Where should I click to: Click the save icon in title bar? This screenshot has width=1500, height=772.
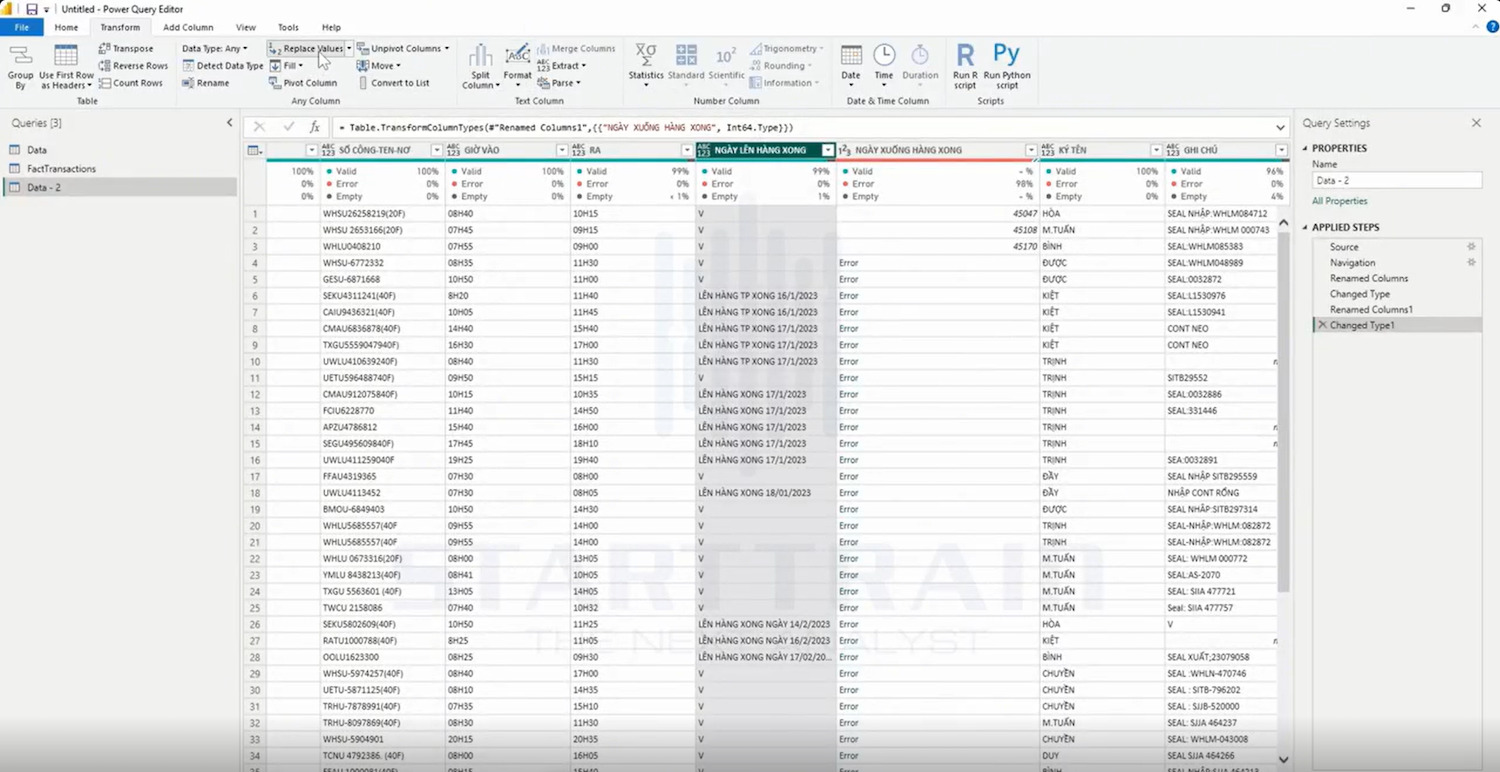(x=31, y=9)
